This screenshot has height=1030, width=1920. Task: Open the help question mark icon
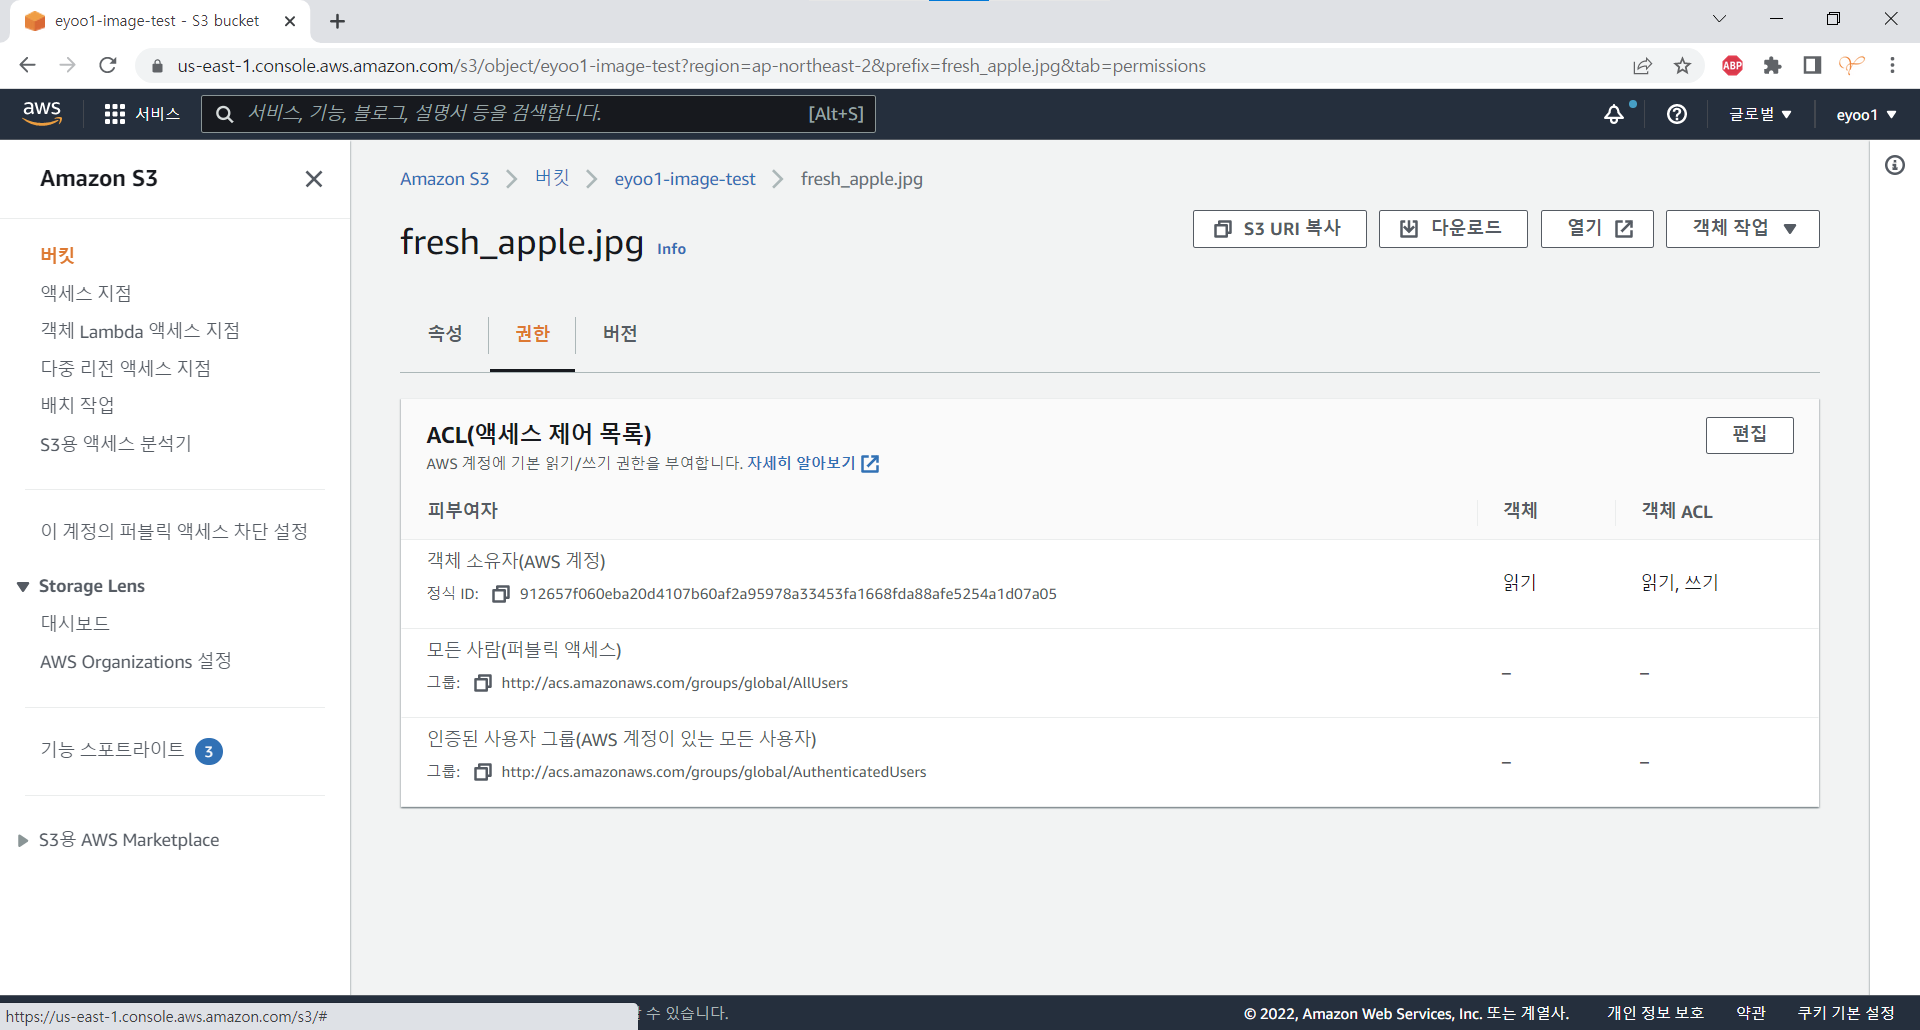click(1677, 114)
